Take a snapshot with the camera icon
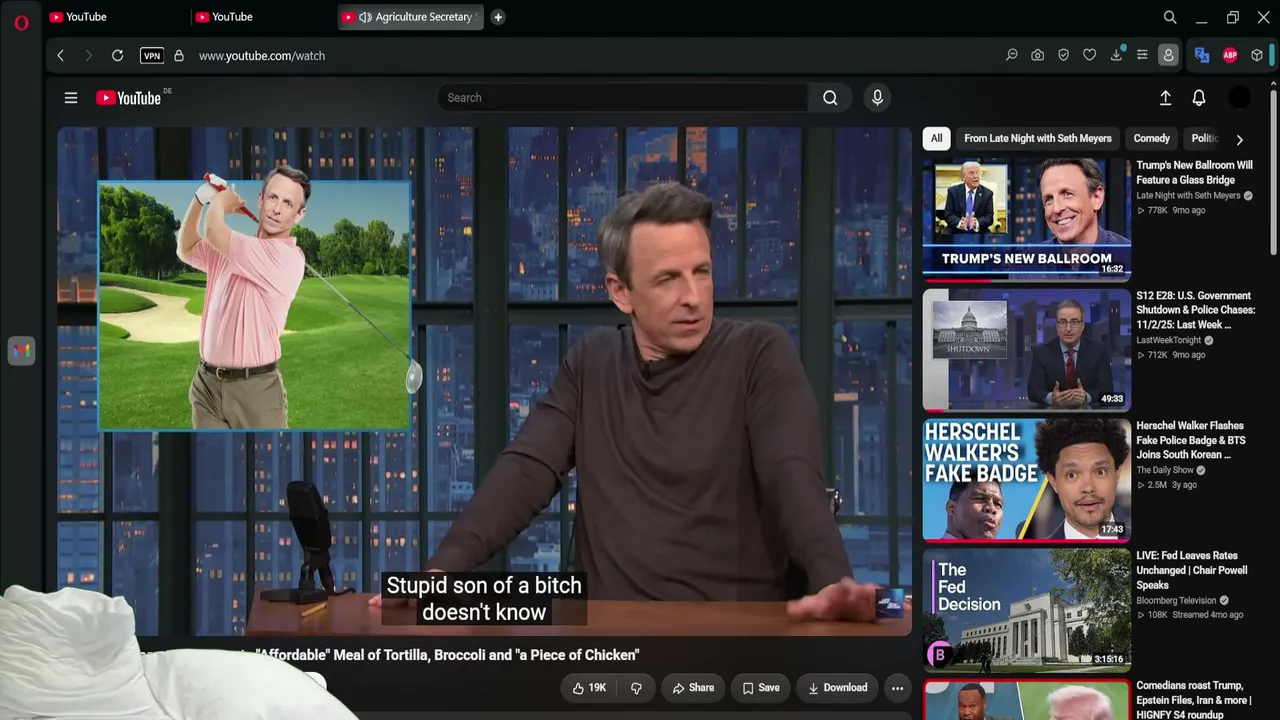This screenshot has width=1280, height=720. click(1038, 56)
